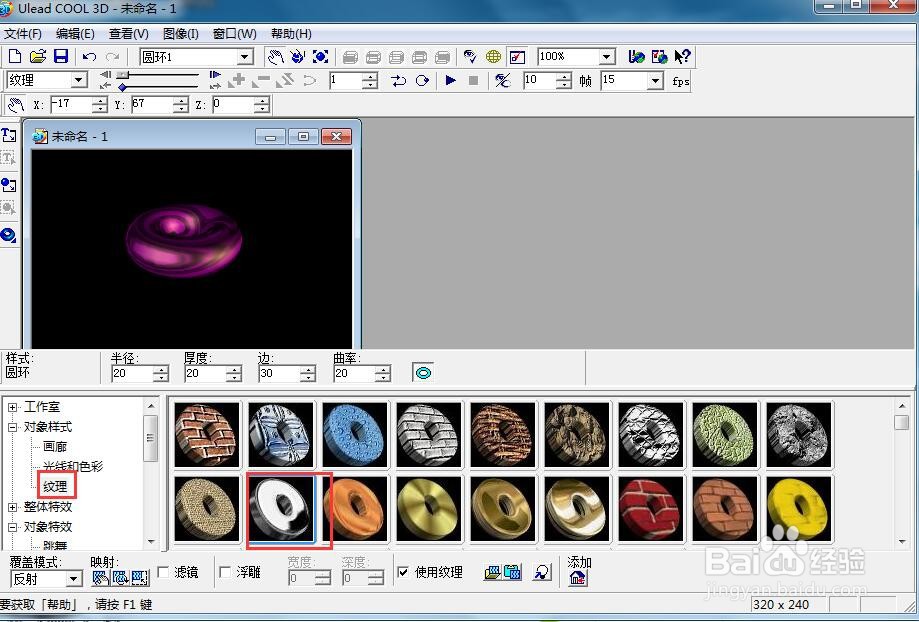This screenshot has height=622, width=919.
Task: Click the ping-pong loop arrows icon
Action: [399, 80]
